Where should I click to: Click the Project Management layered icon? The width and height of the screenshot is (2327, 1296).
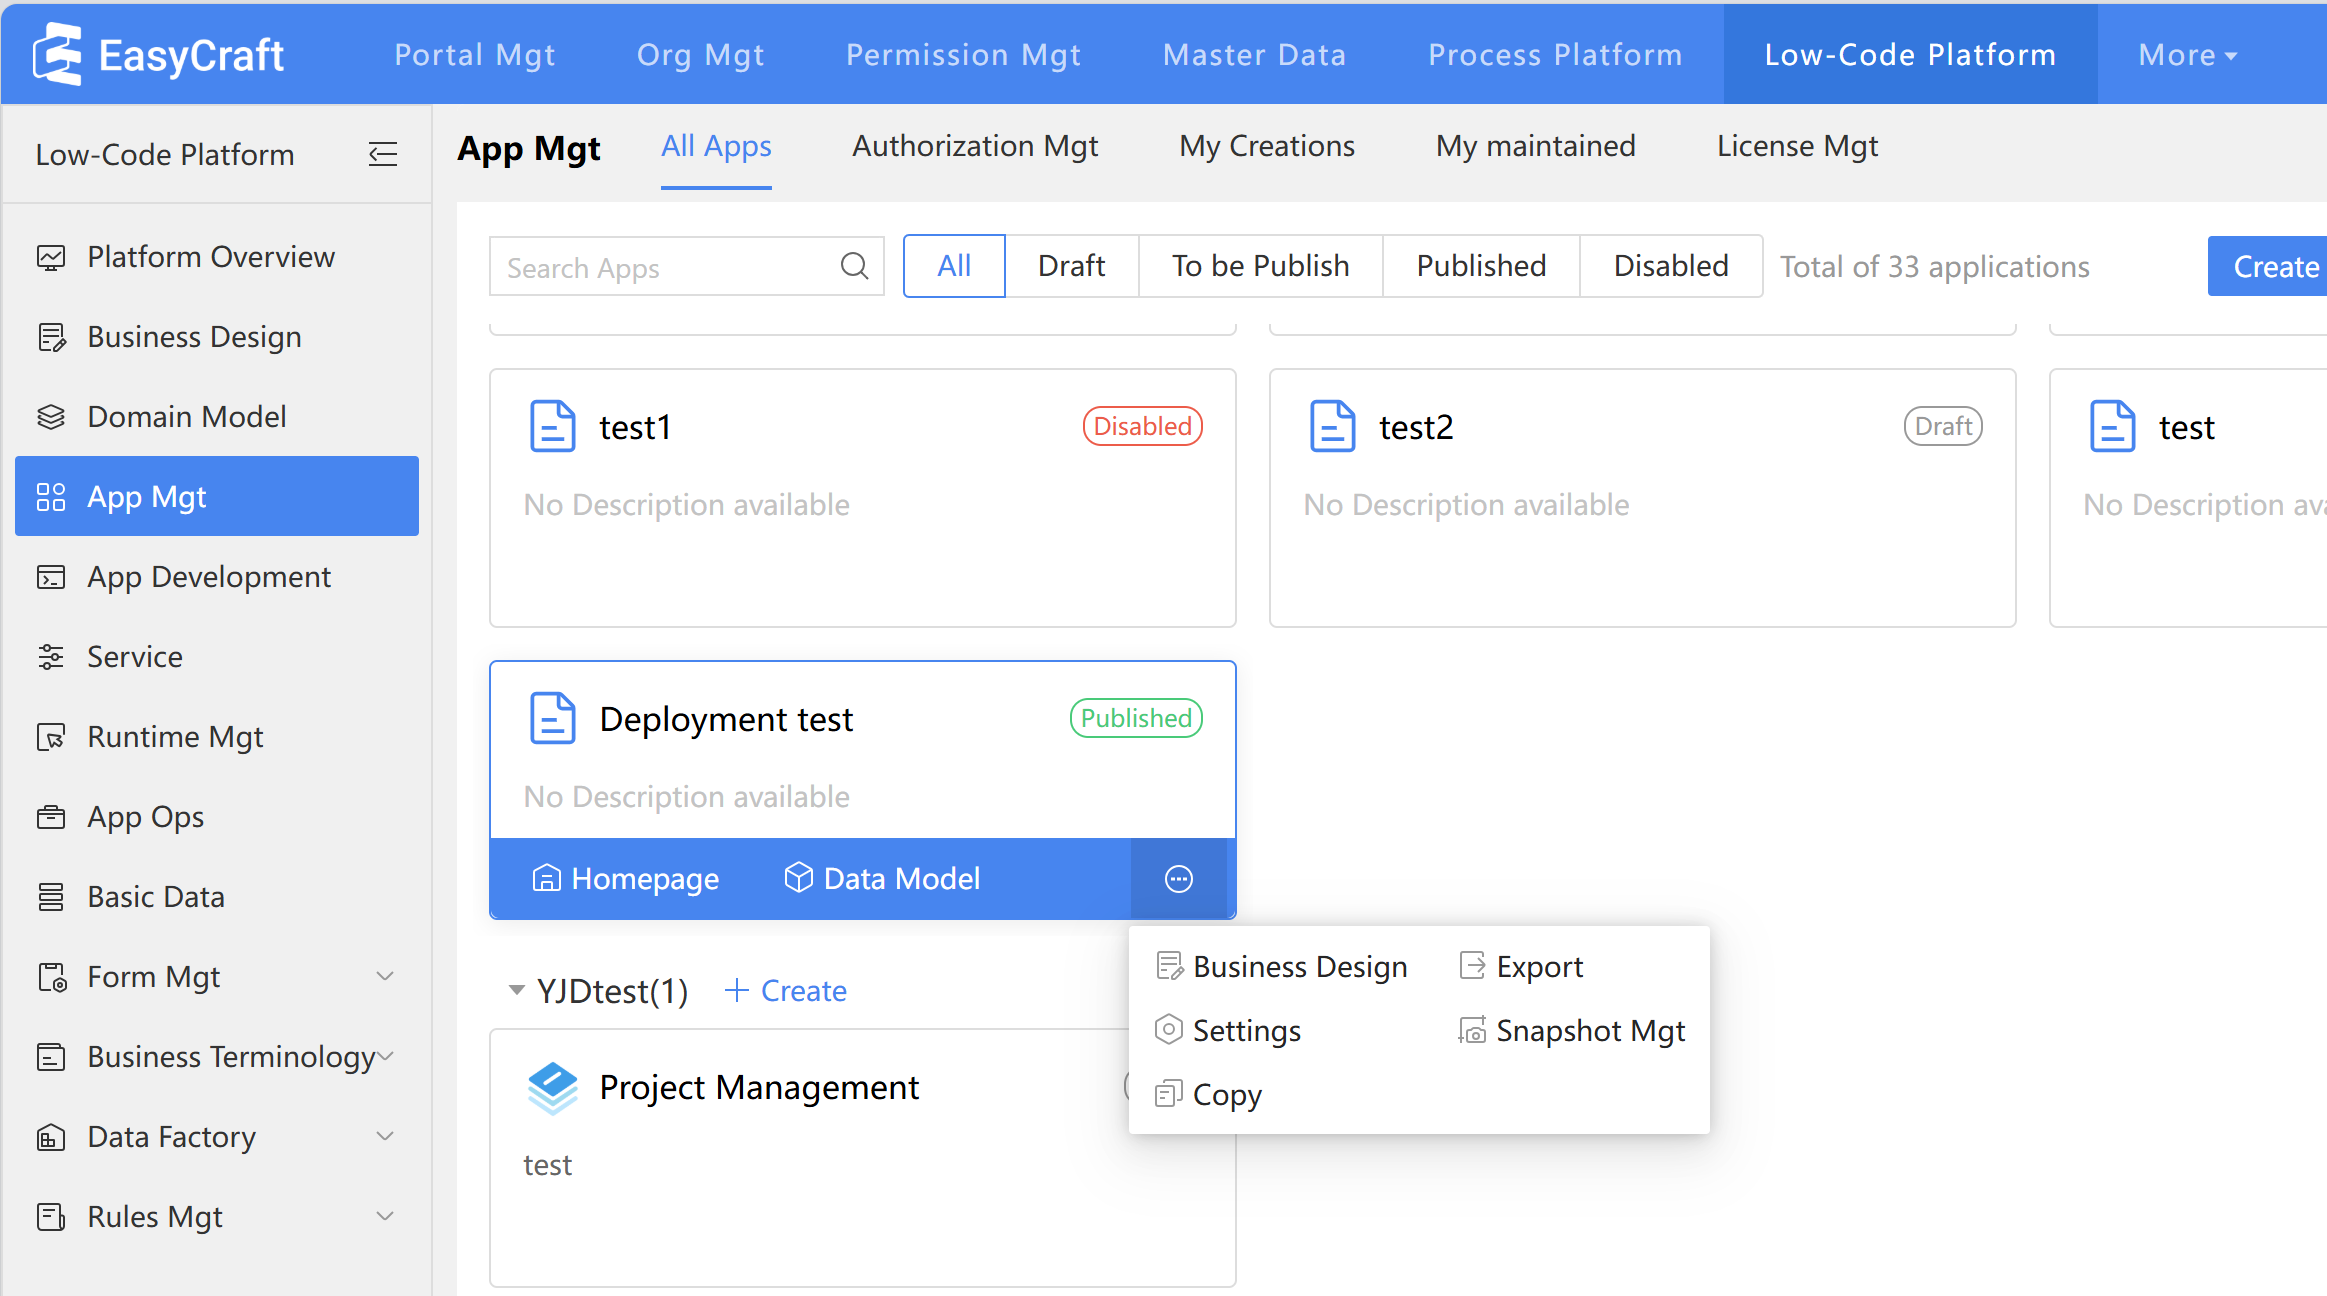[552, 1088]
